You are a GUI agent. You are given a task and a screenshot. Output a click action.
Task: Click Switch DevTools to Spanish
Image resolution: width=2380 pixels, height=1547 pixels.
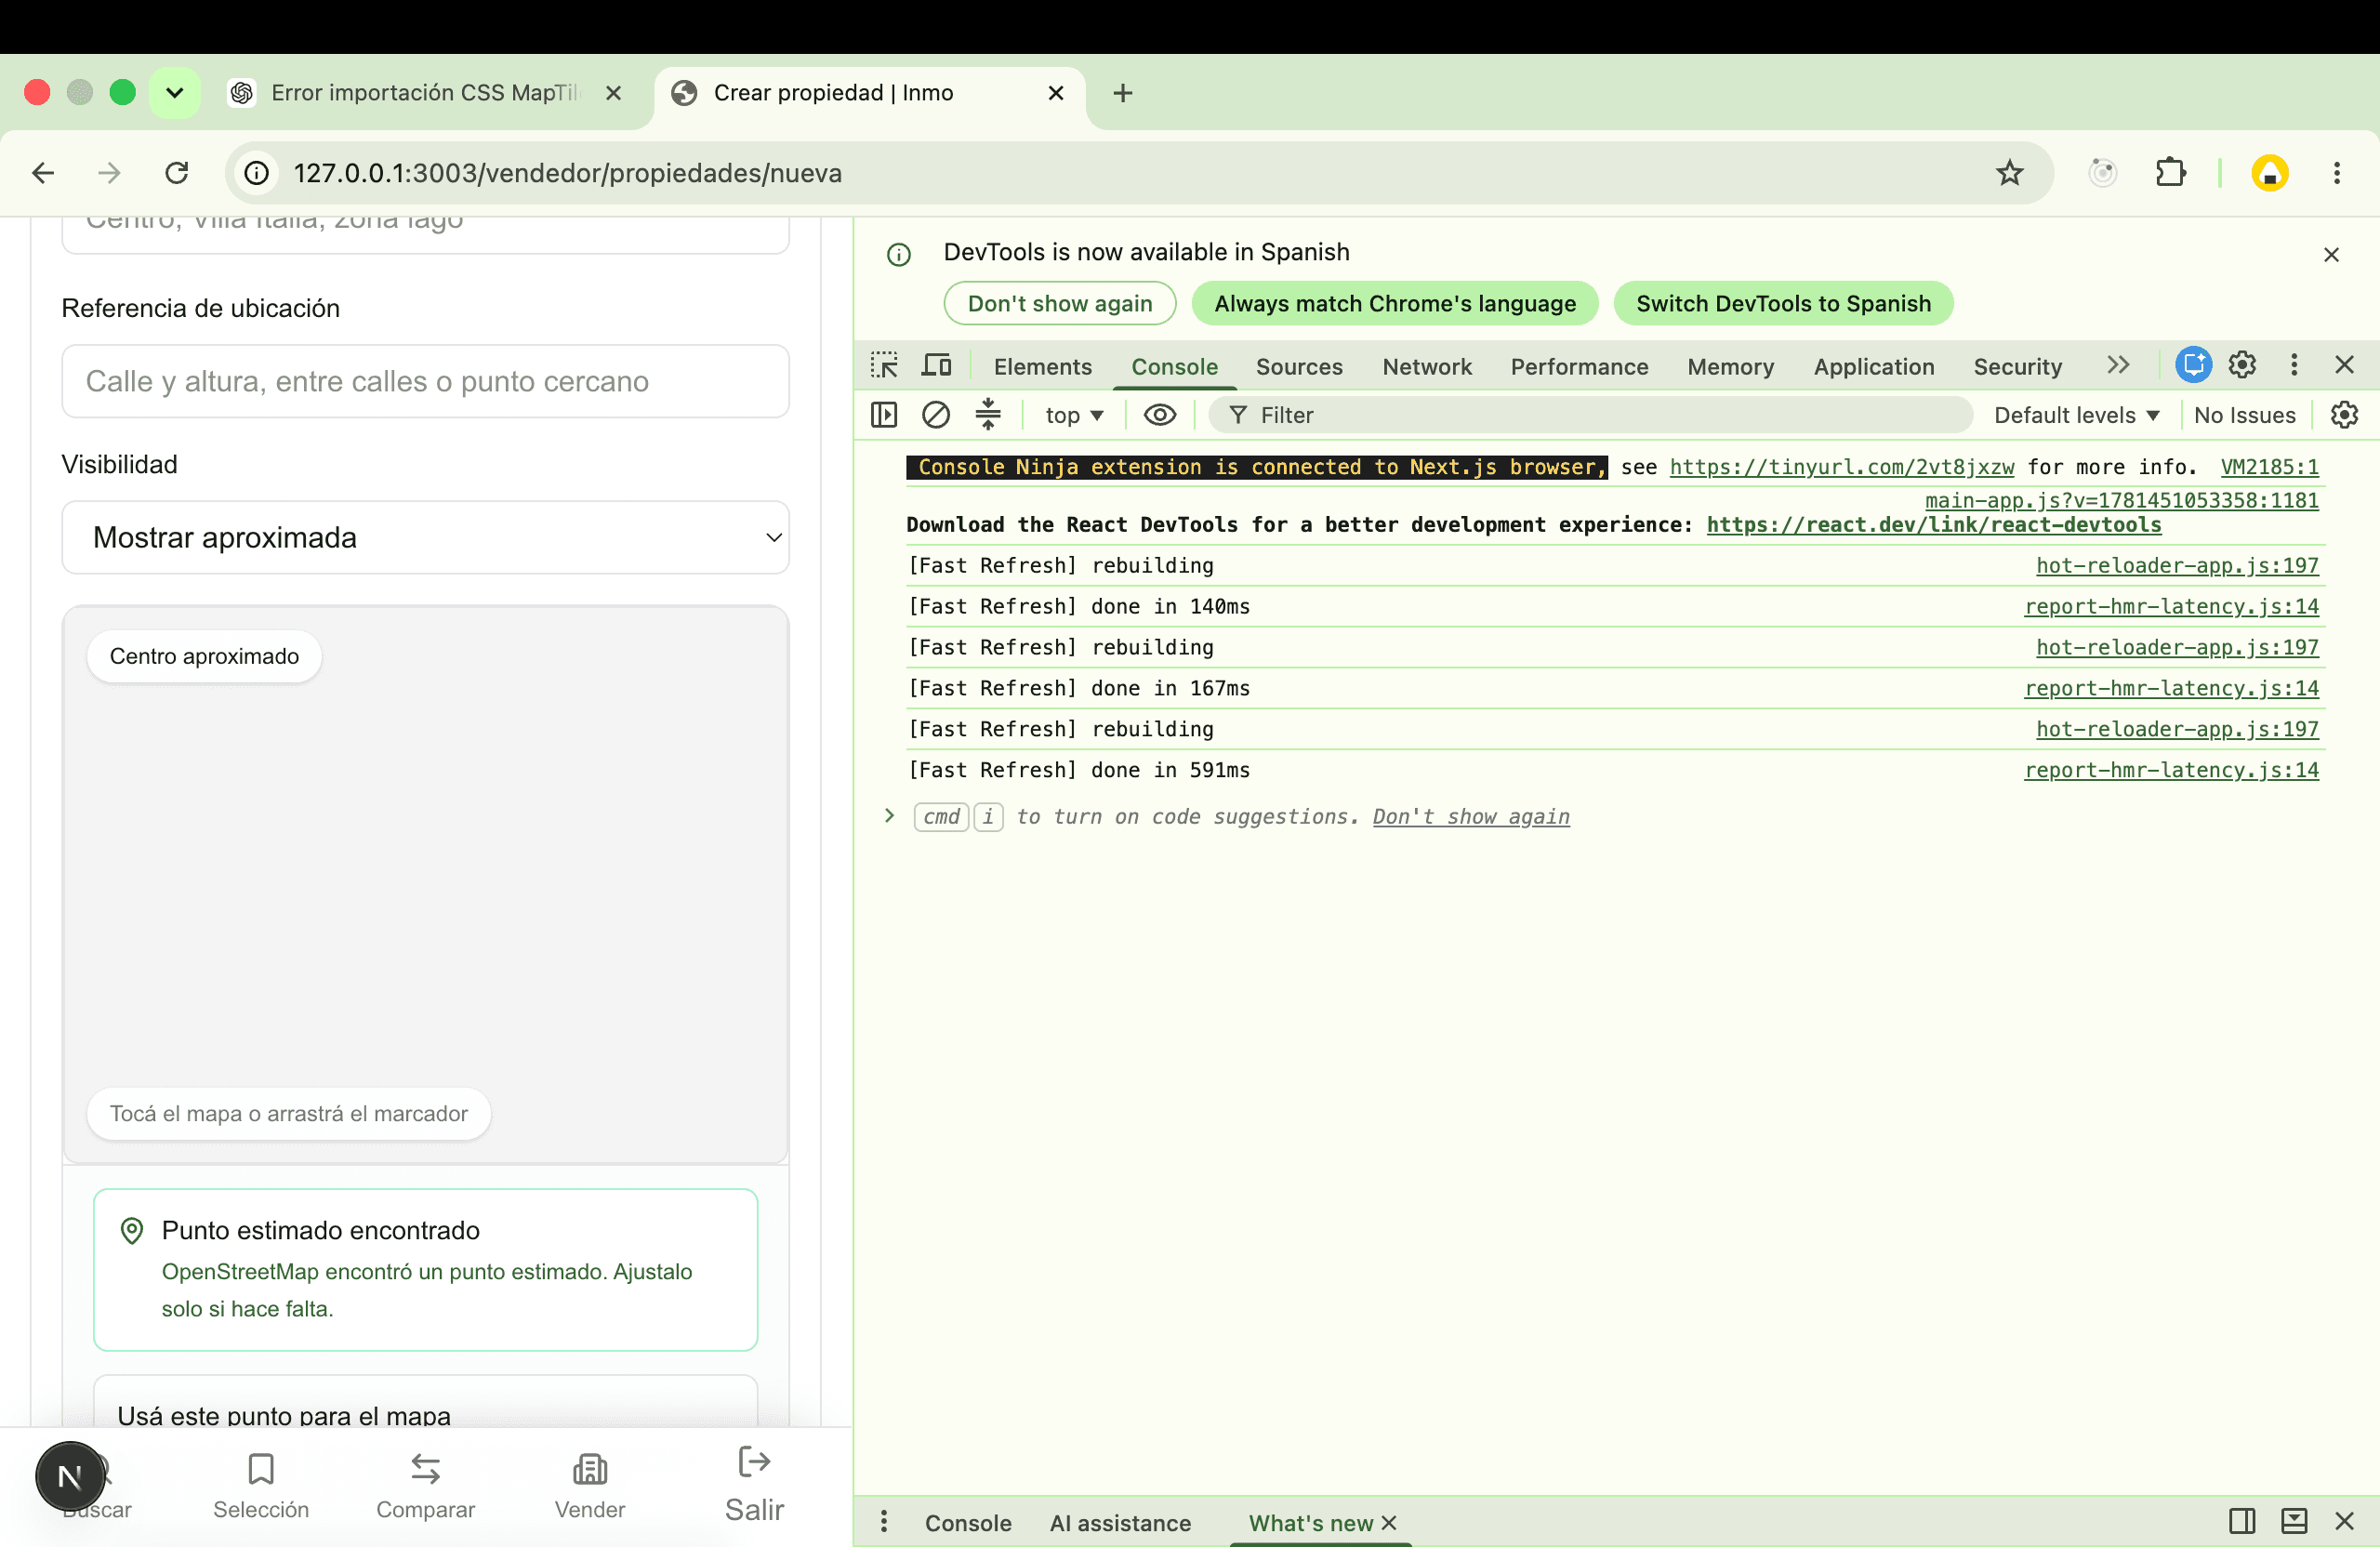tap(1783, 303)
